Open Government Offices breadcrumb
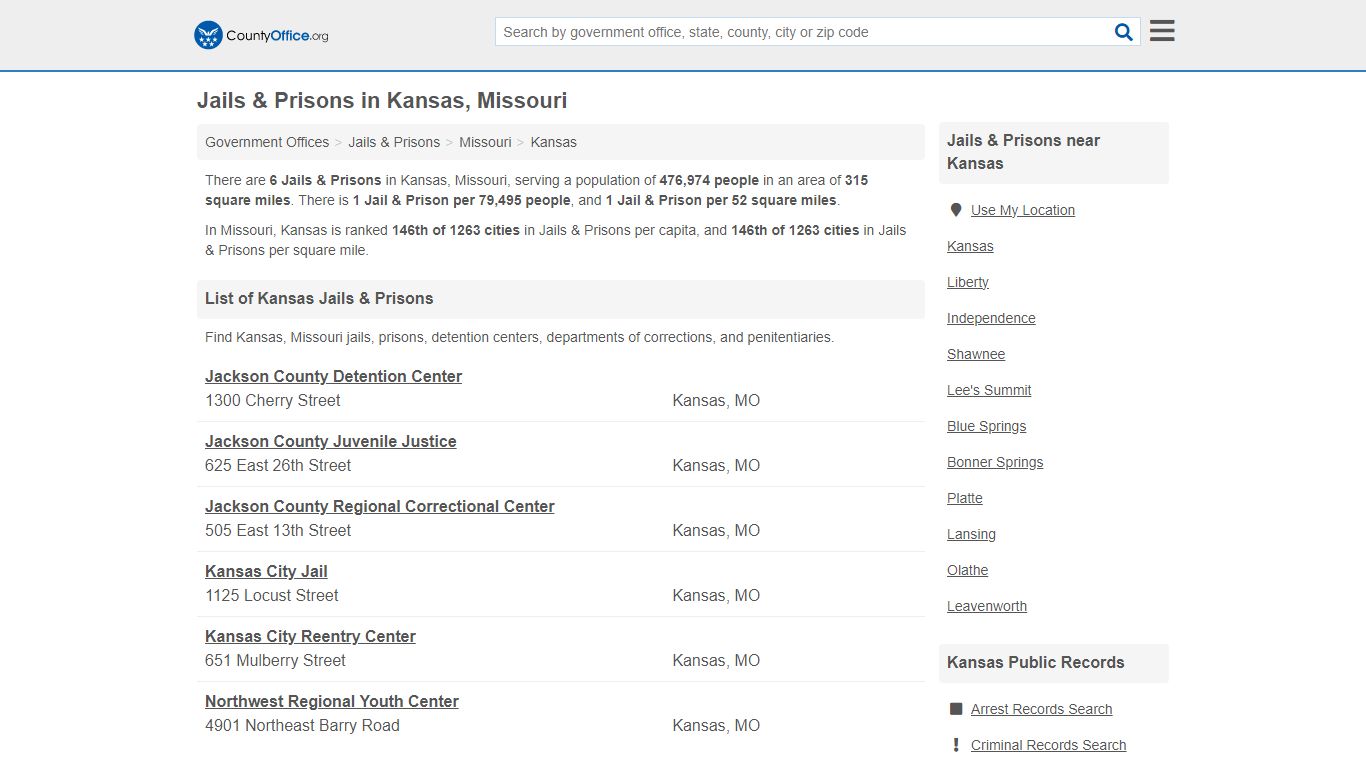 coord(267,142)
